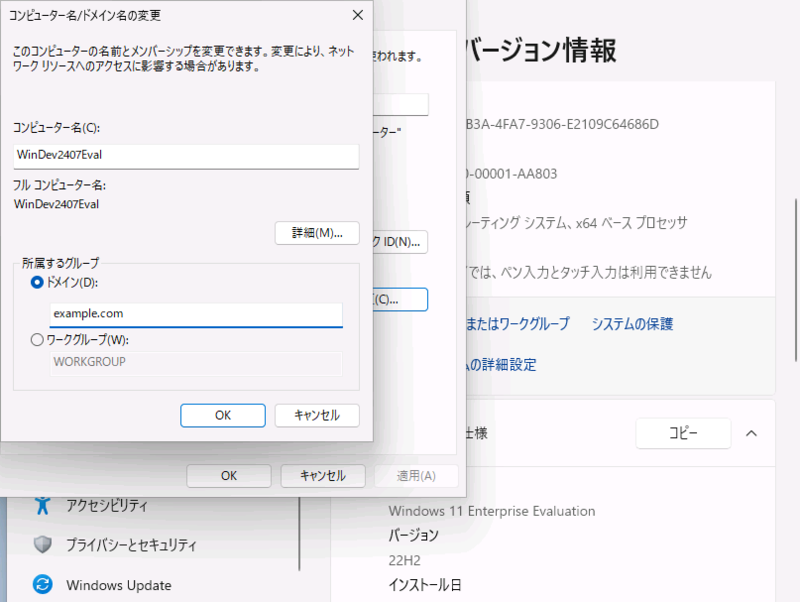Close the コンピューター名/ドメイン名の変更 dialog with X
800x602 pixels.
click(x=357, y=15)
